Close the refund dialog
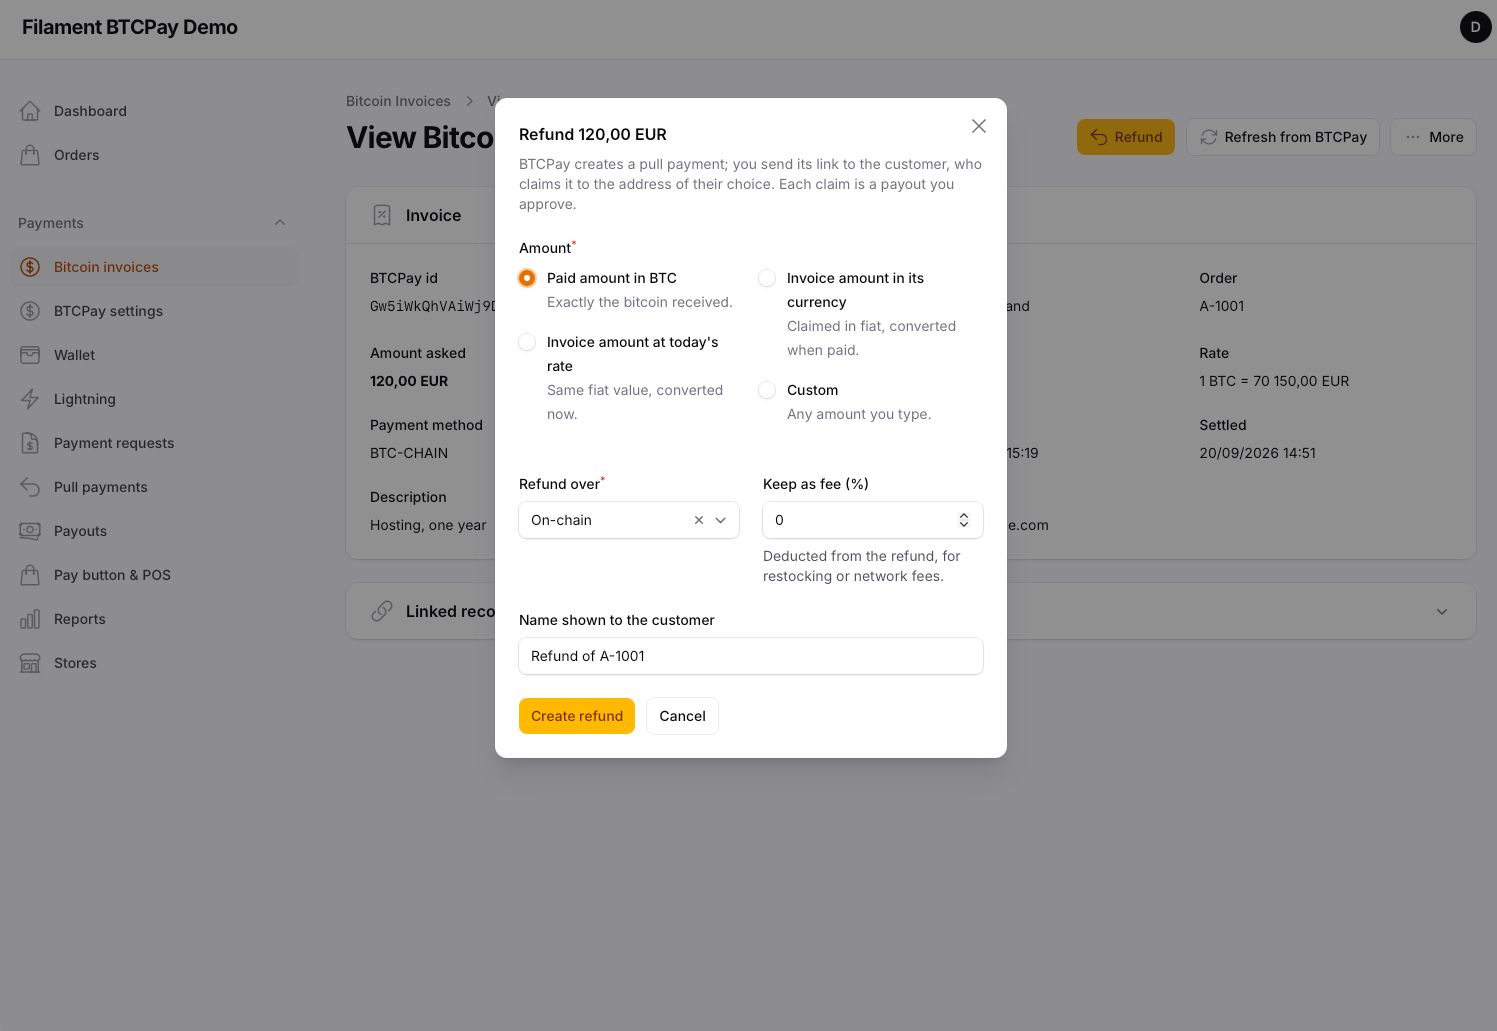This screenshot has width=1497, height=1031. coord(979,126)
